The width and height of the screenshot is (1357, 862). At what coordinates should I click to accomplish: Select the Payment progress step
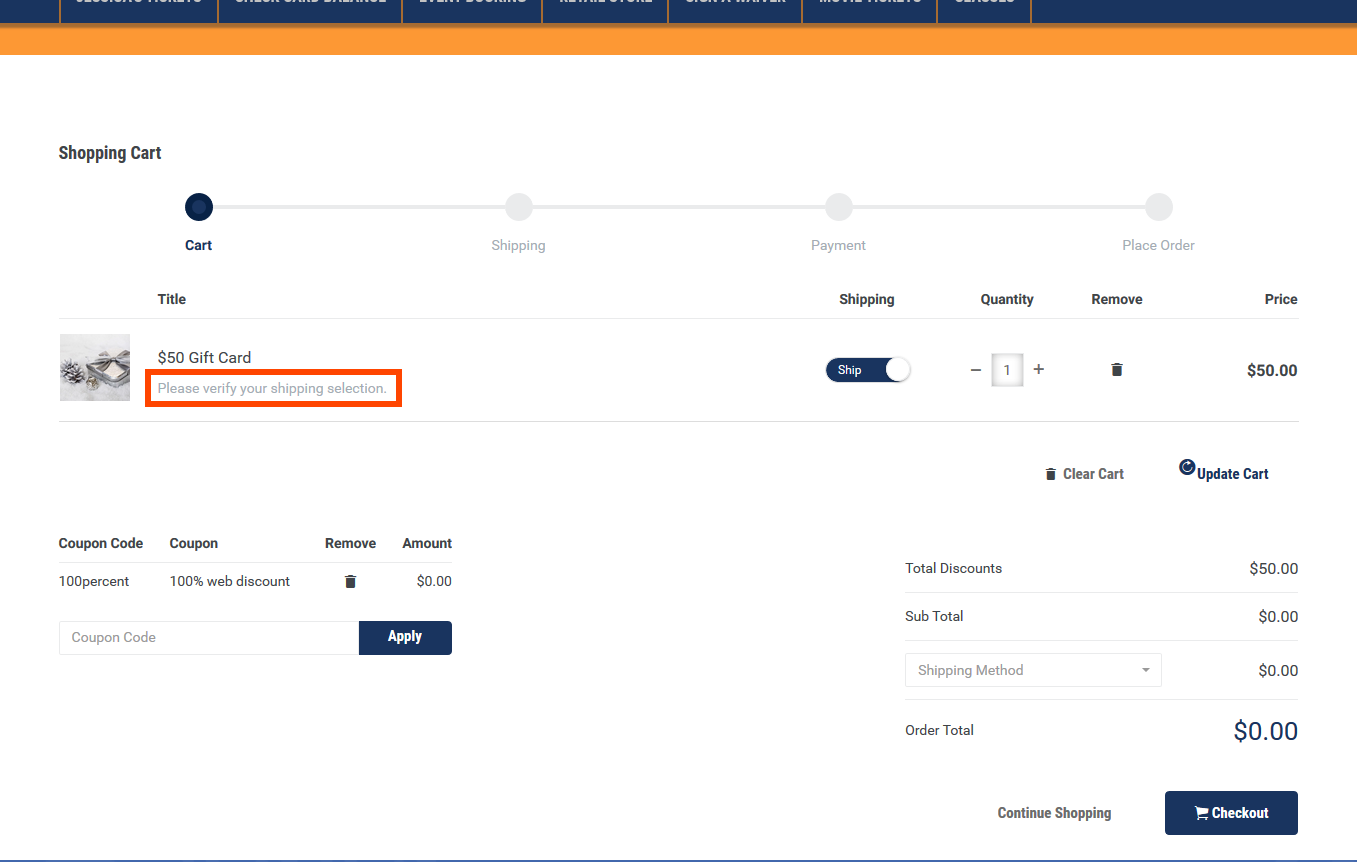pyautogui.click(x=838, y=207)
